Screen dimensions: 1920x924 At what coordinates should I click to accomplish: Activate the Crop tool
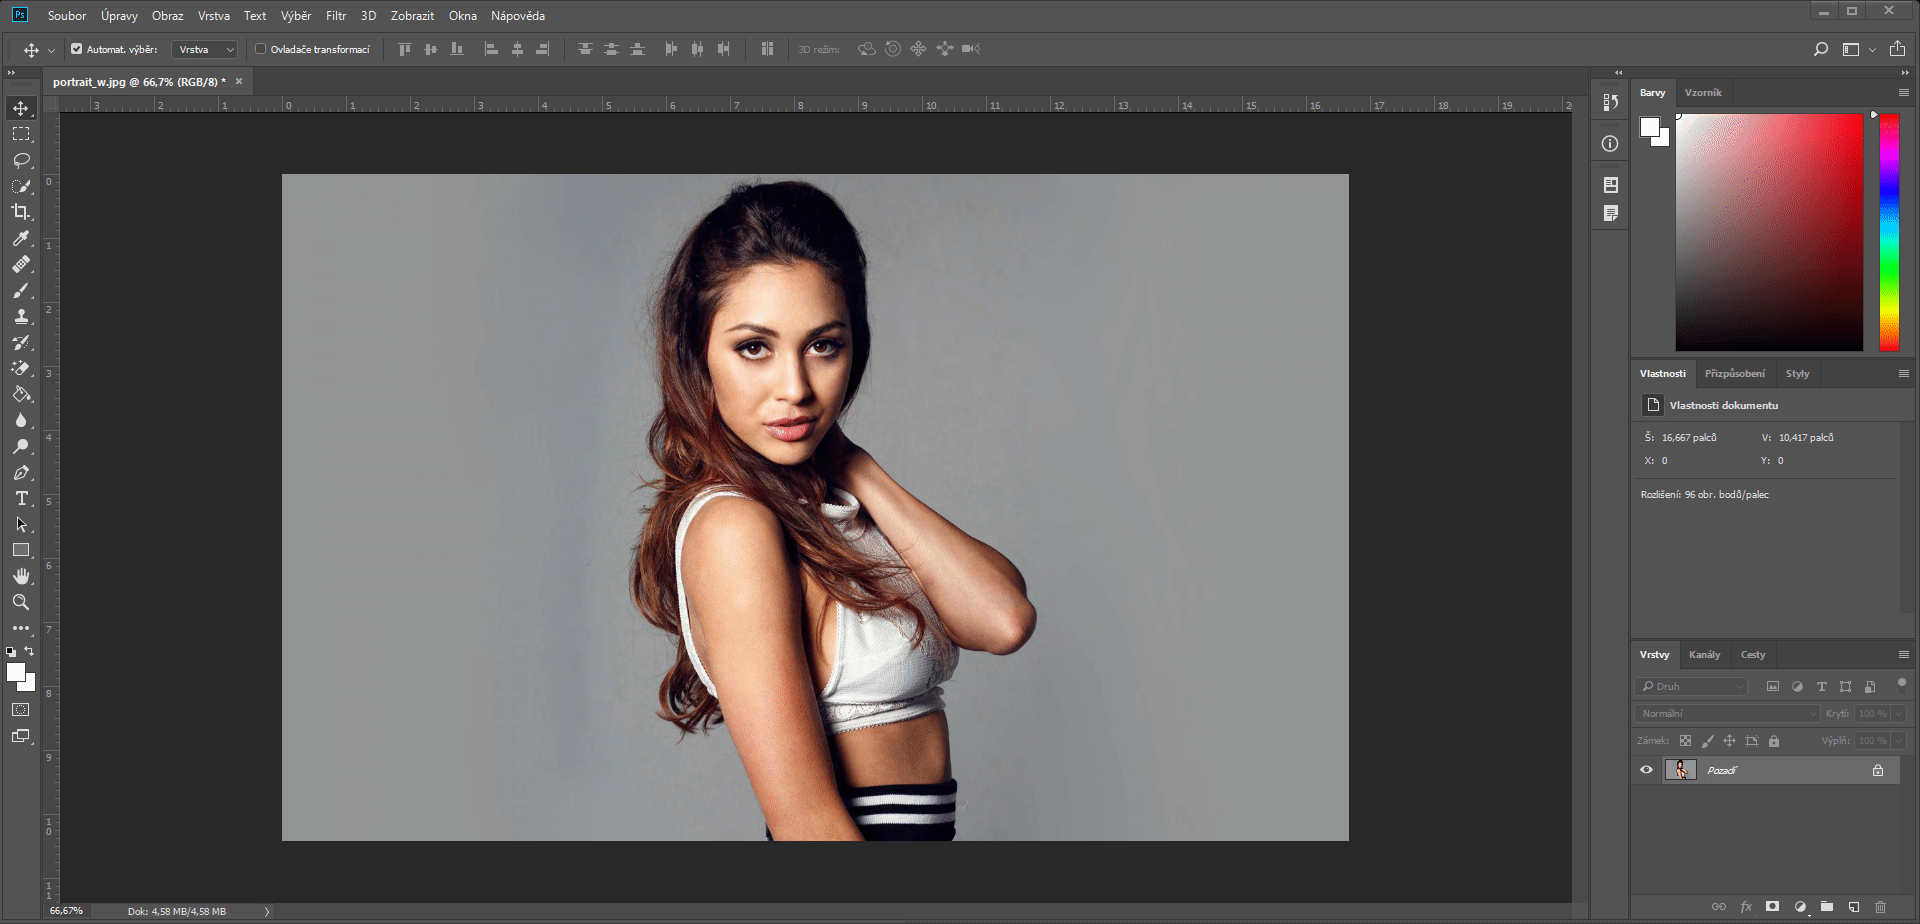[21, 212]
